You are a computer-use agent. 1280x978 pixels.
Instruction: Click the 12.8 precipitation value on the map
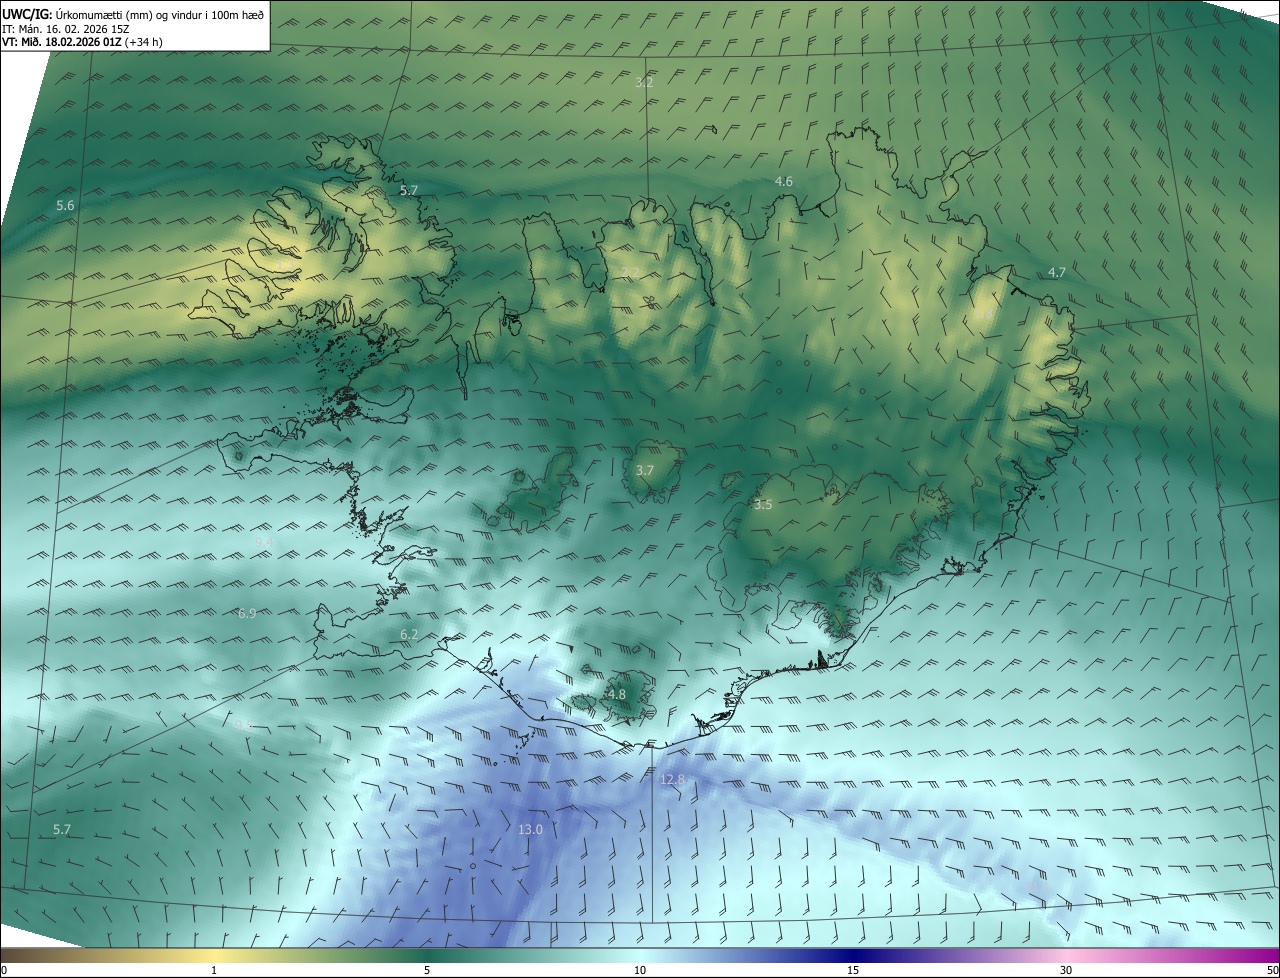(673, 779)
